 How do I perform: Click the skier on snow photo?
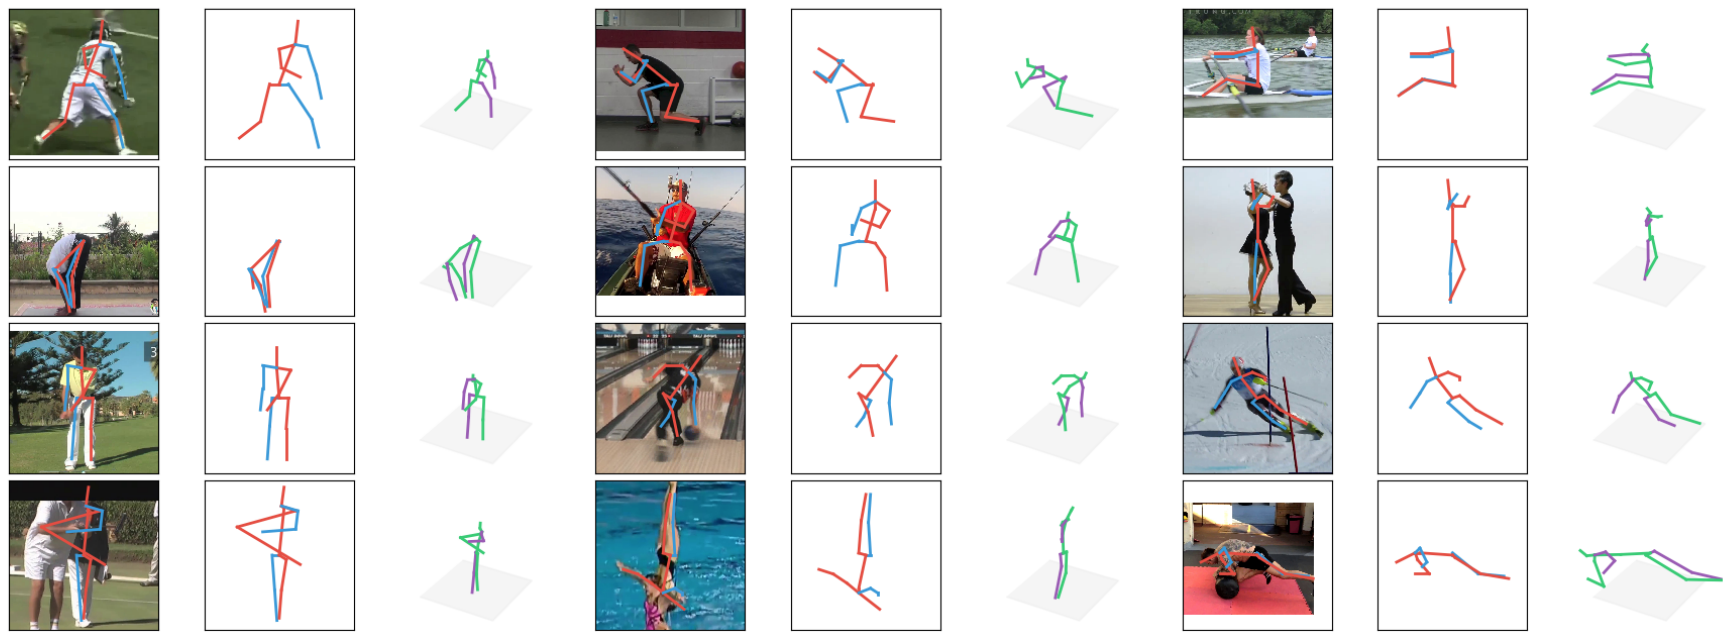pos(1257,398)
